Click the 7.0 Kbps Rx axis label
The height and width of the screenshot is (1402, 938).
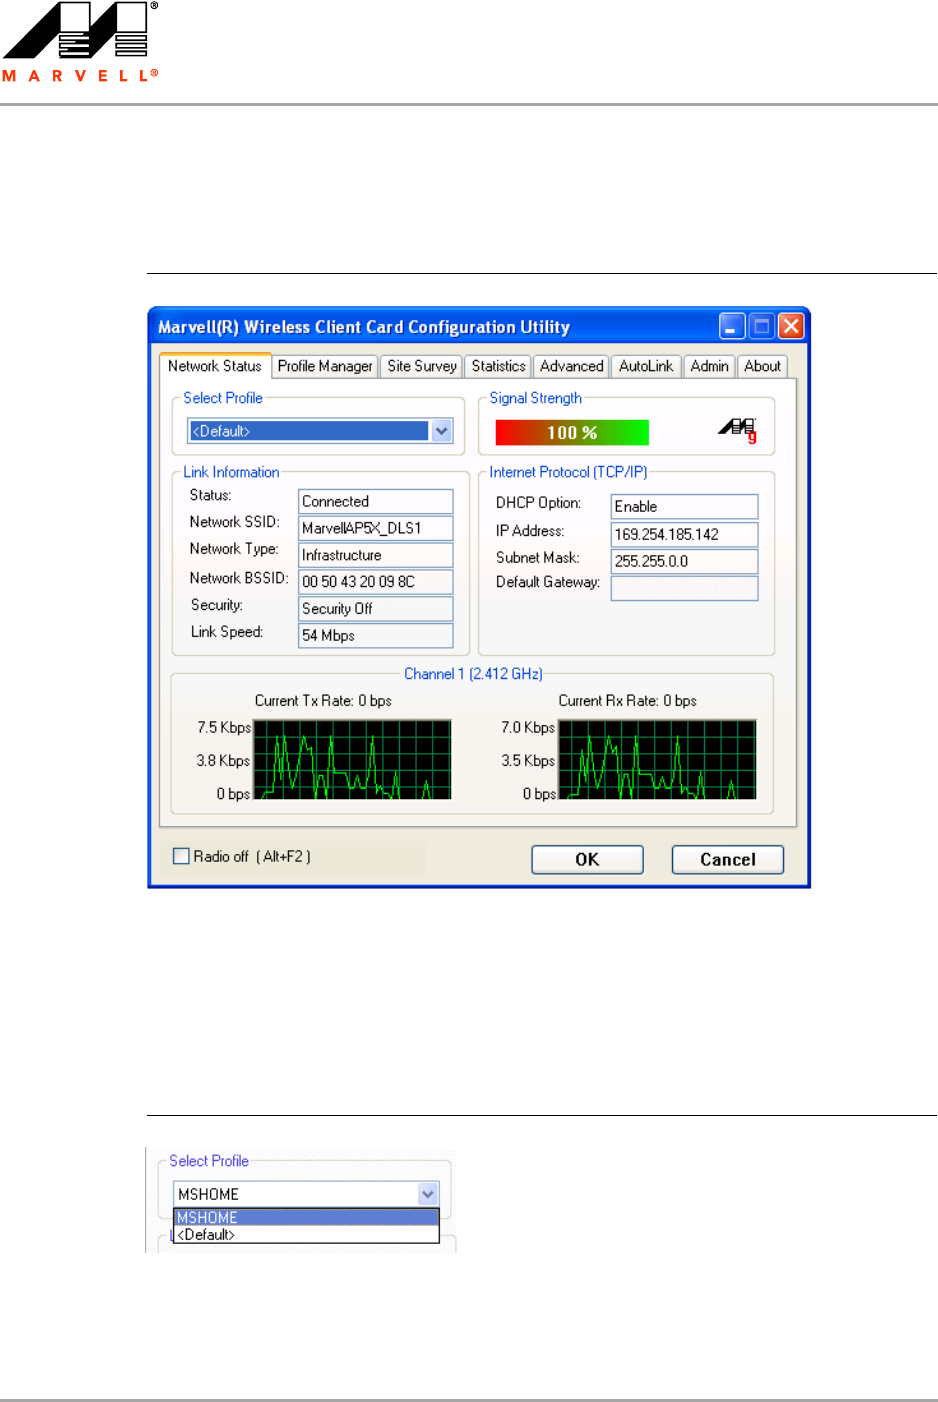pyautogui.click(x=528, y=728)
